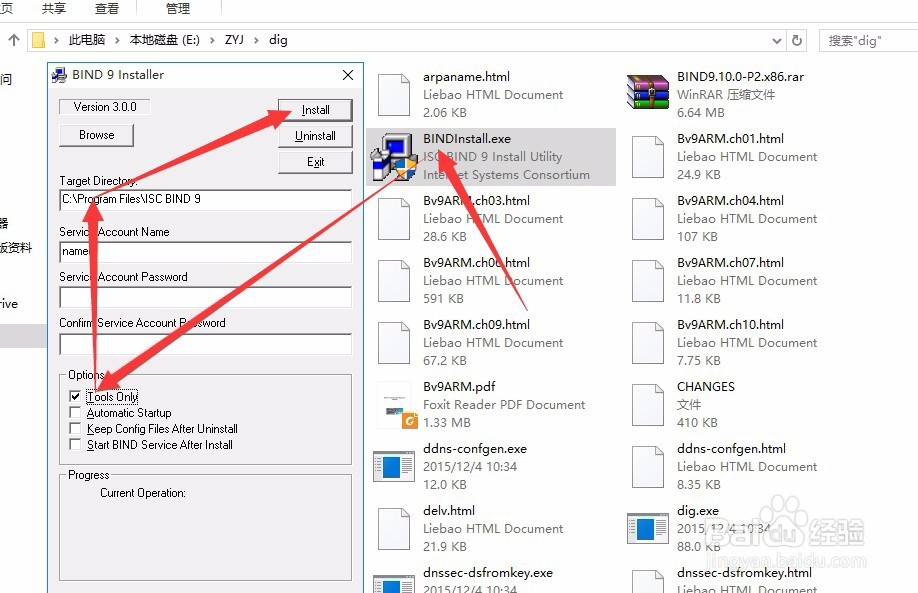Screen dimensions: 918x593
Task: Select the Bv9ARM.ch03.html file icon
Action: [x=393, y=219]
